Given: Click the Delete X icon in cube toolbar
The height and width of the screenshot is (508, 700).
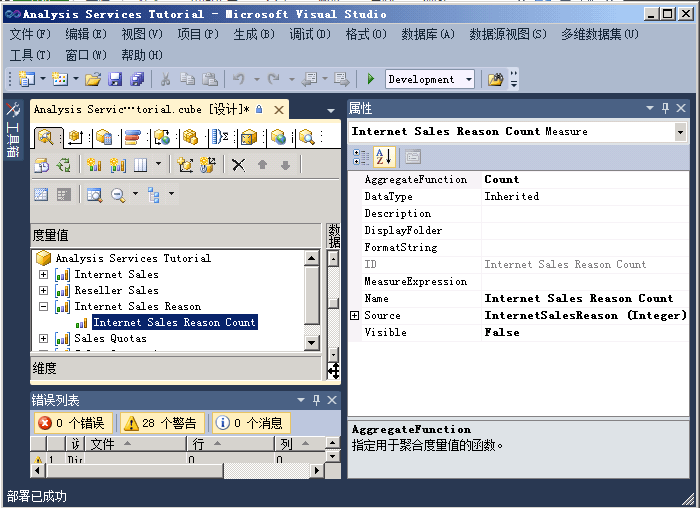Looking at the screenshot, I should [x=238, y=165].
